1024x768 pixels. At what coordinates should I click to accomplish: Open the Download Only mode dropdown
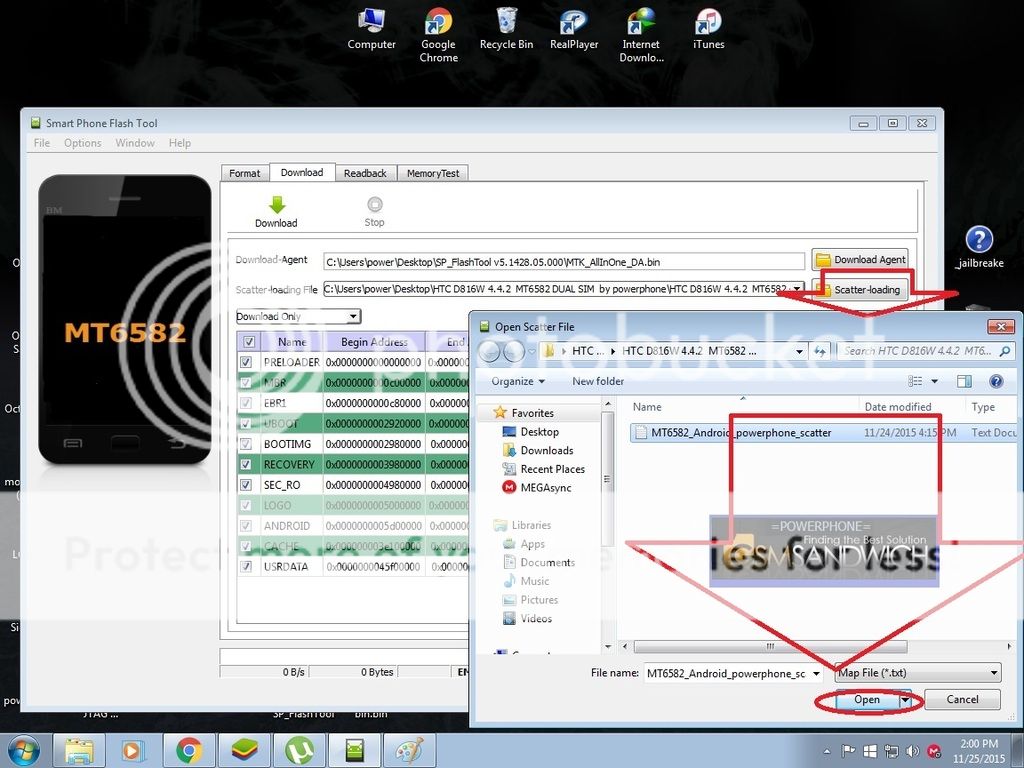(351, 315)
